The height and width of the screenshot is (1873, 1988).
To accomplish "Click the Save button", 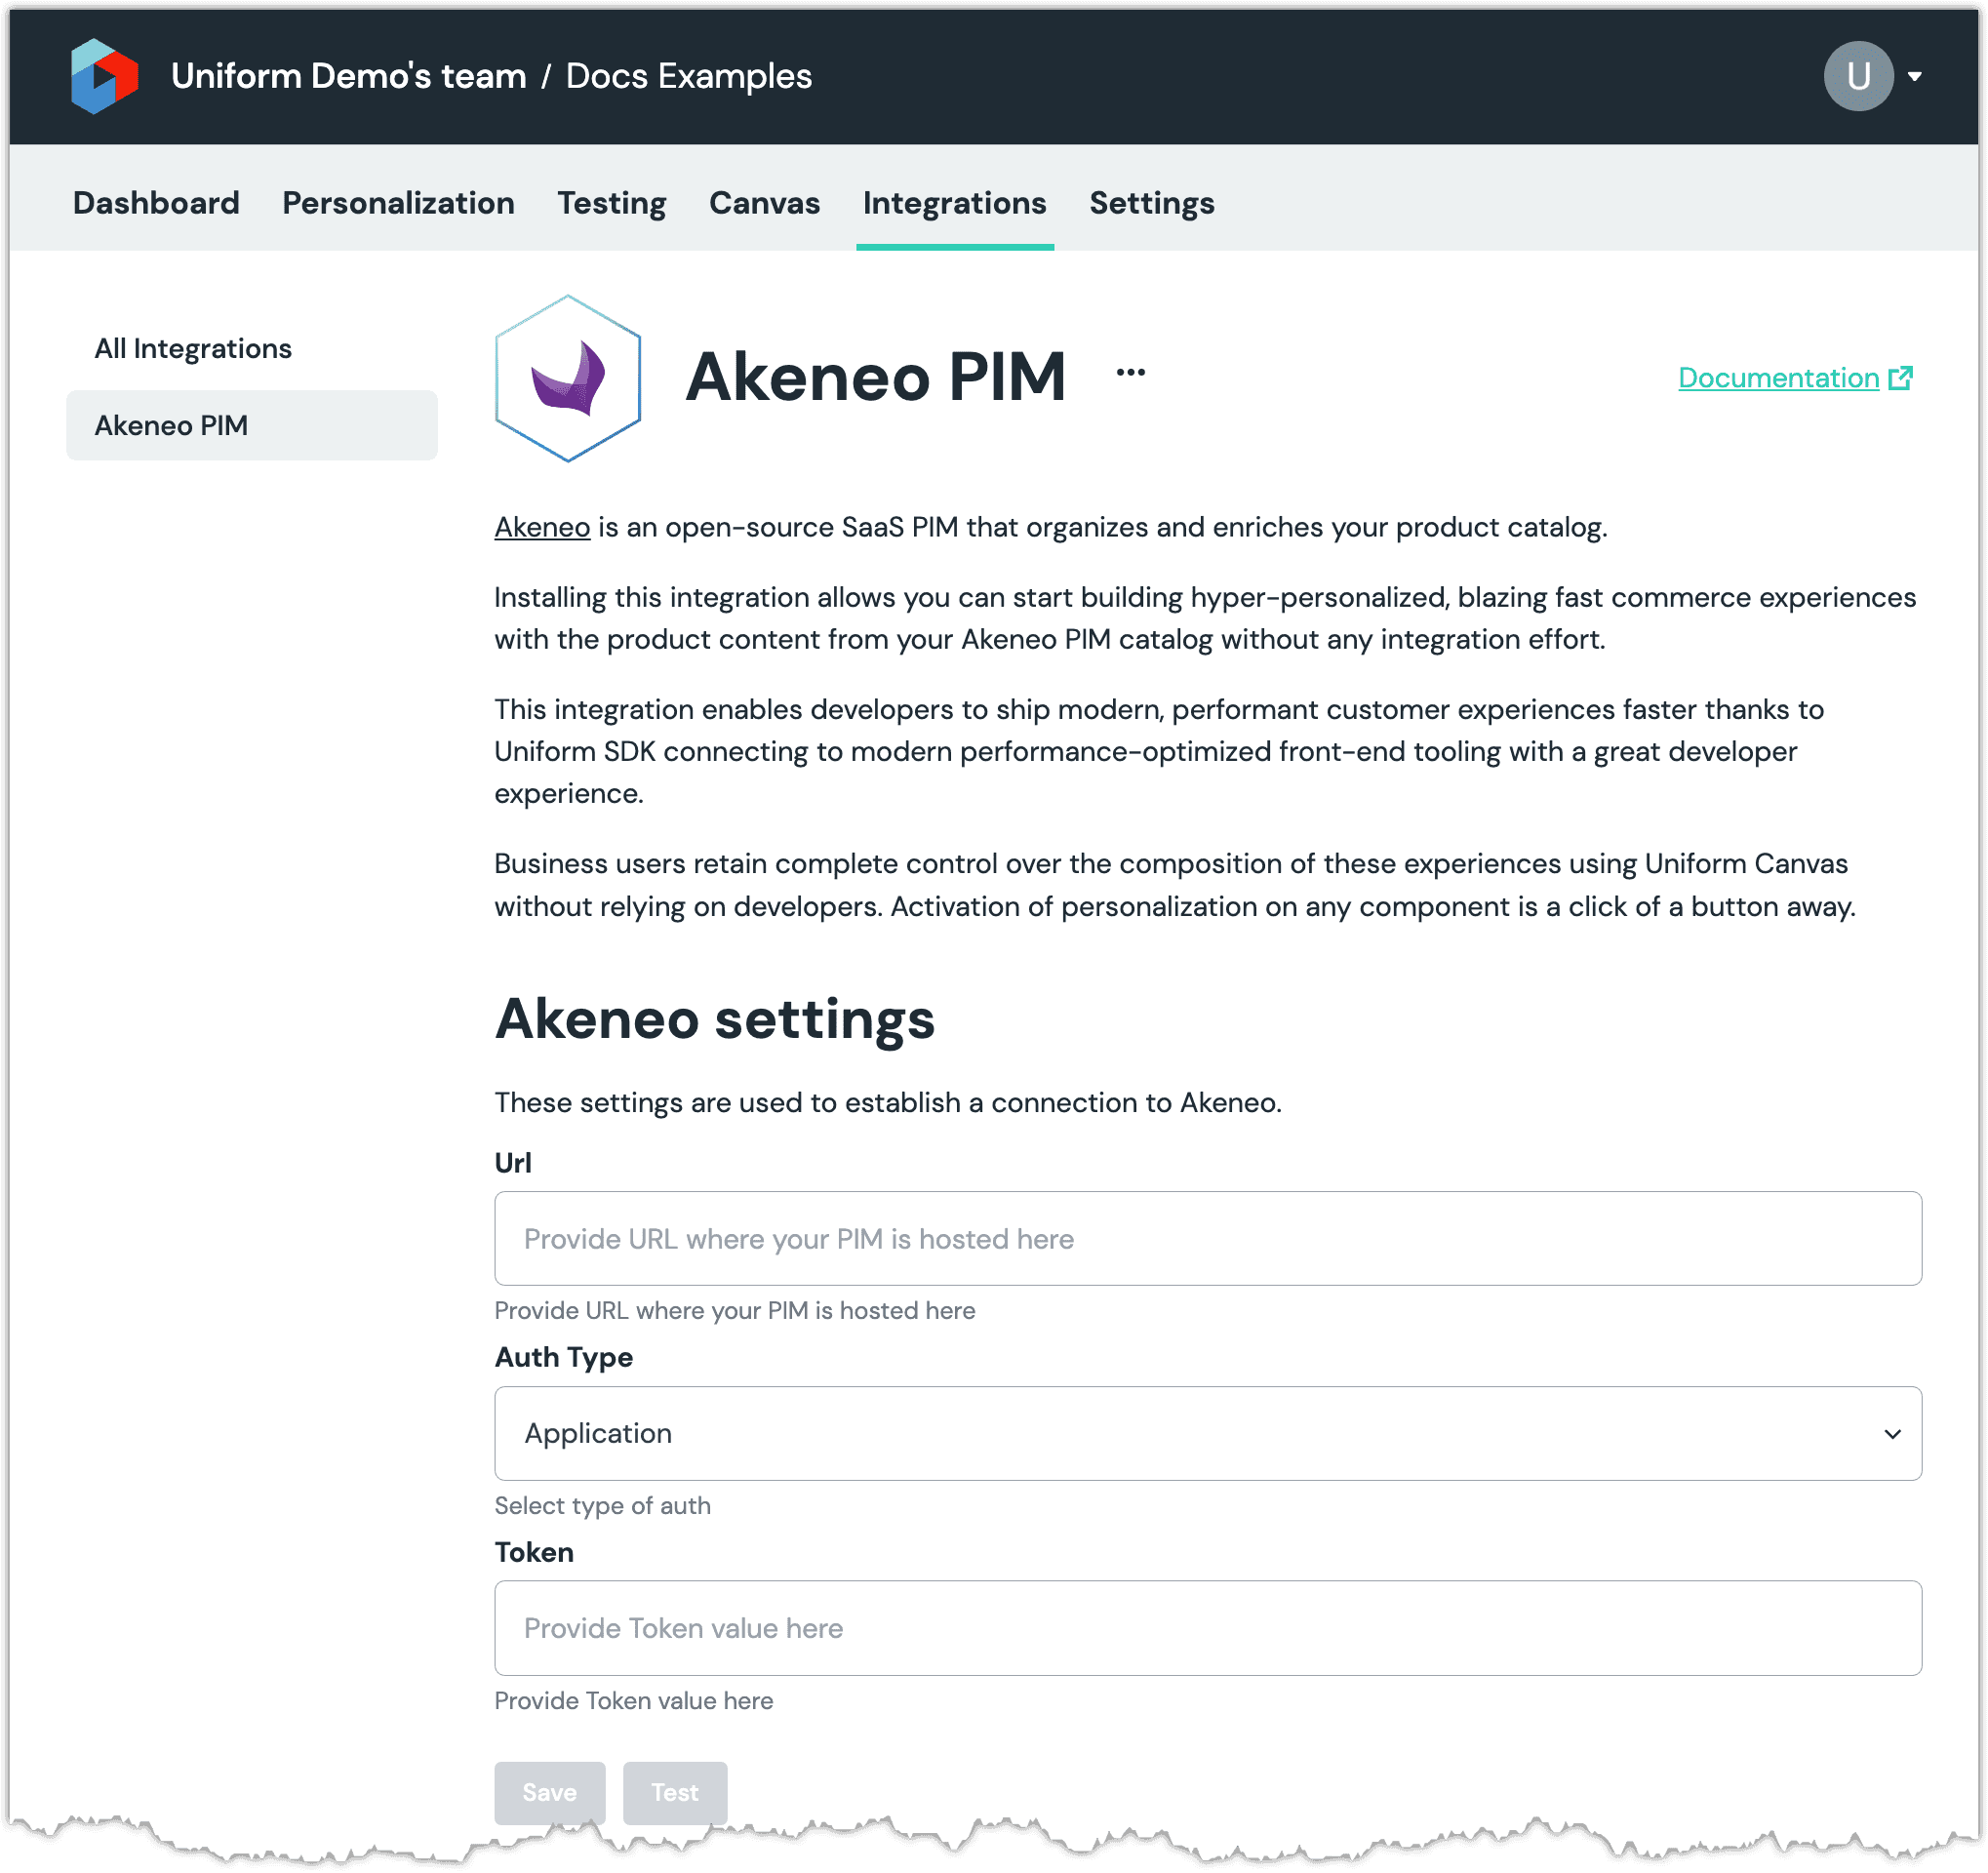I will click(x=549, y=1792).
